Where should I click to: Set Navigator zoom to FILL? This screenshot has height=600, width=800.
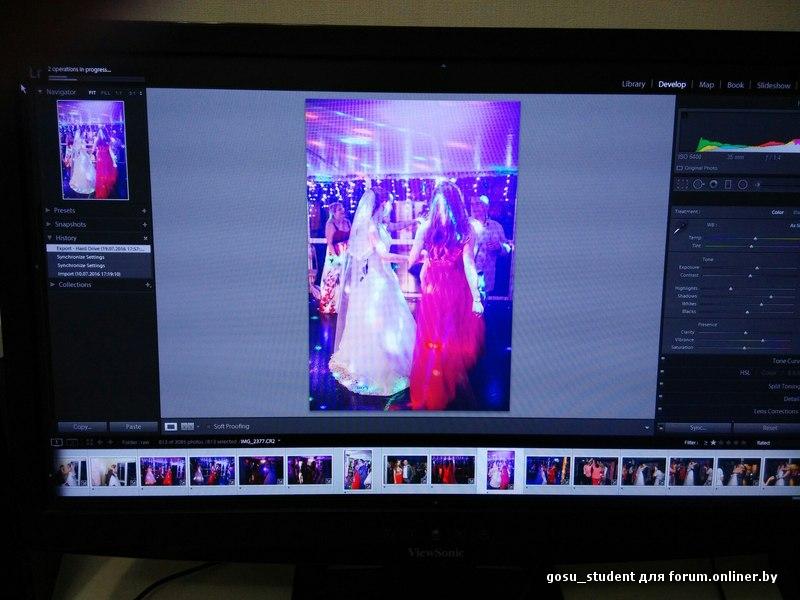pyautogui.click(x=105, y=93)
